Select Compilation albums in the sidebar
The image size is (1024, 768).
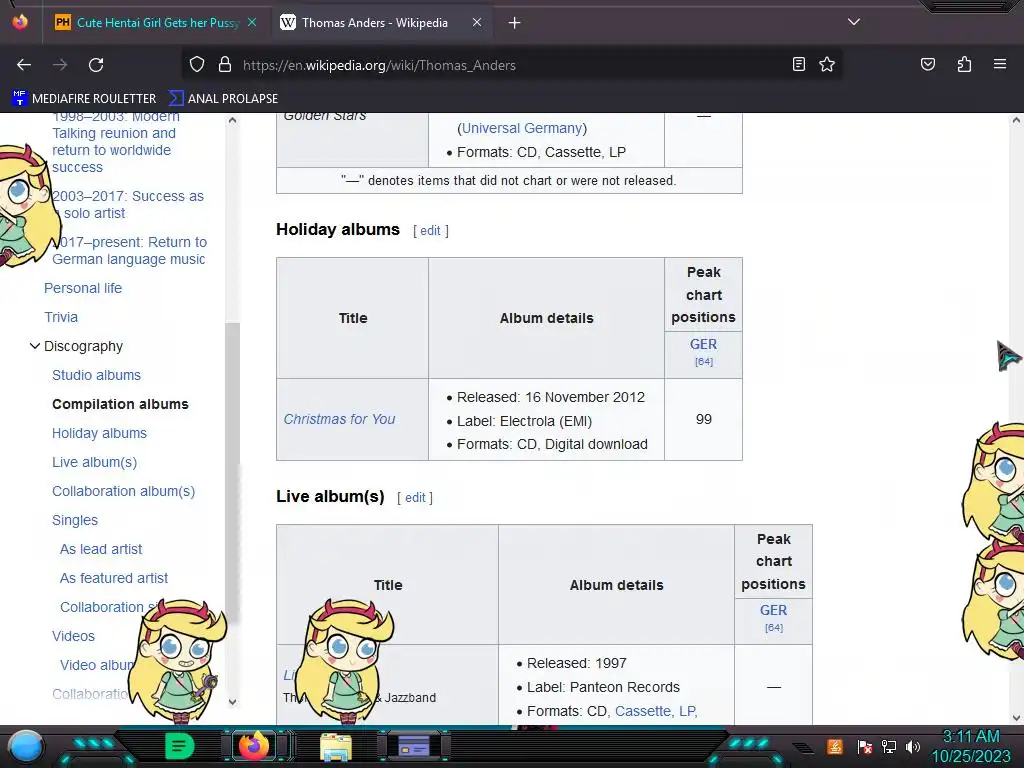pos(120,404)
